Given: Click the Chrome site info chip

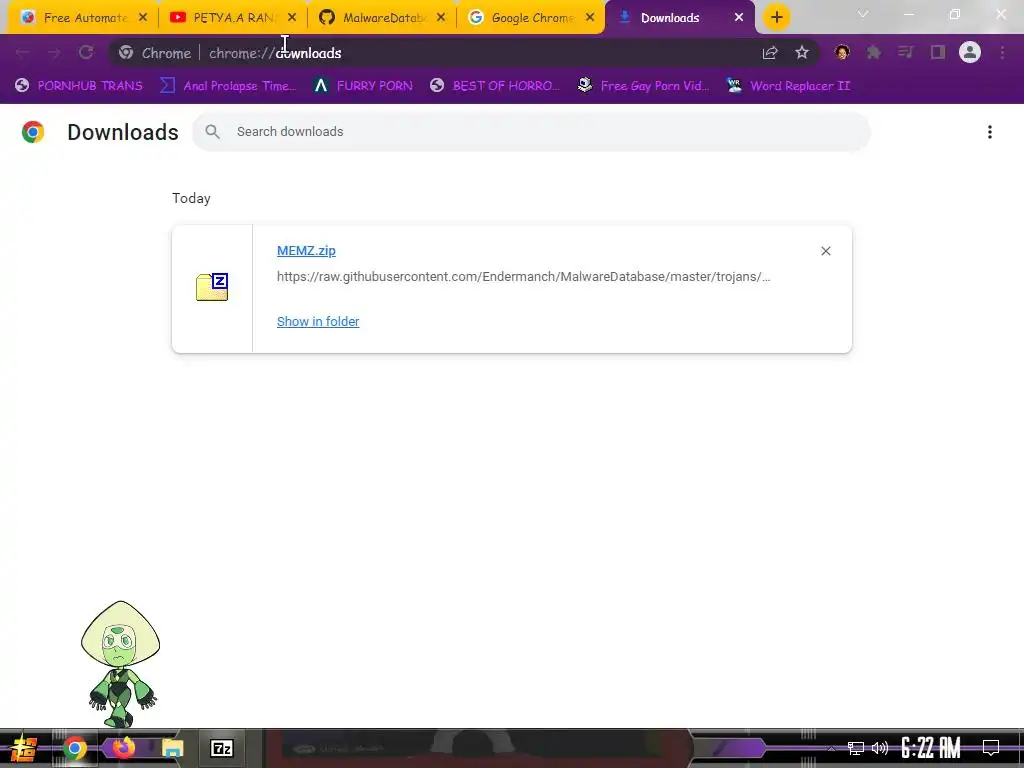Looking at the screenshot, I should pyautogui.click(x=155, y=54).
